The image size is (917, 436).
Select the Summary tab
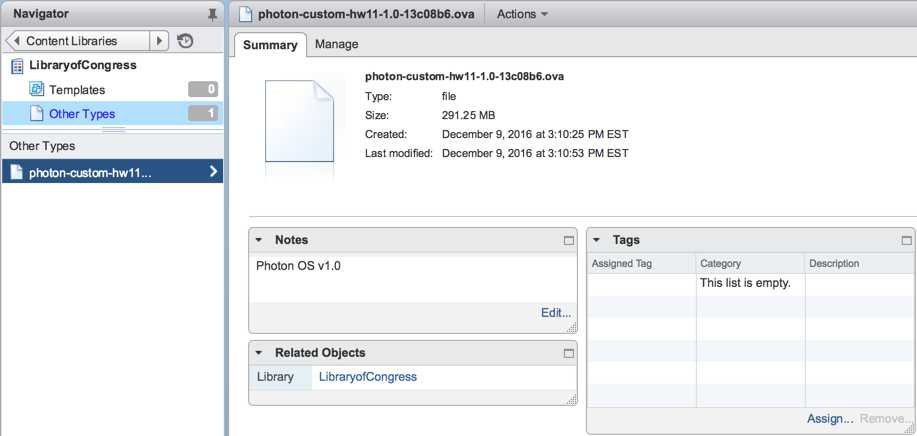[x=270, y=45]
